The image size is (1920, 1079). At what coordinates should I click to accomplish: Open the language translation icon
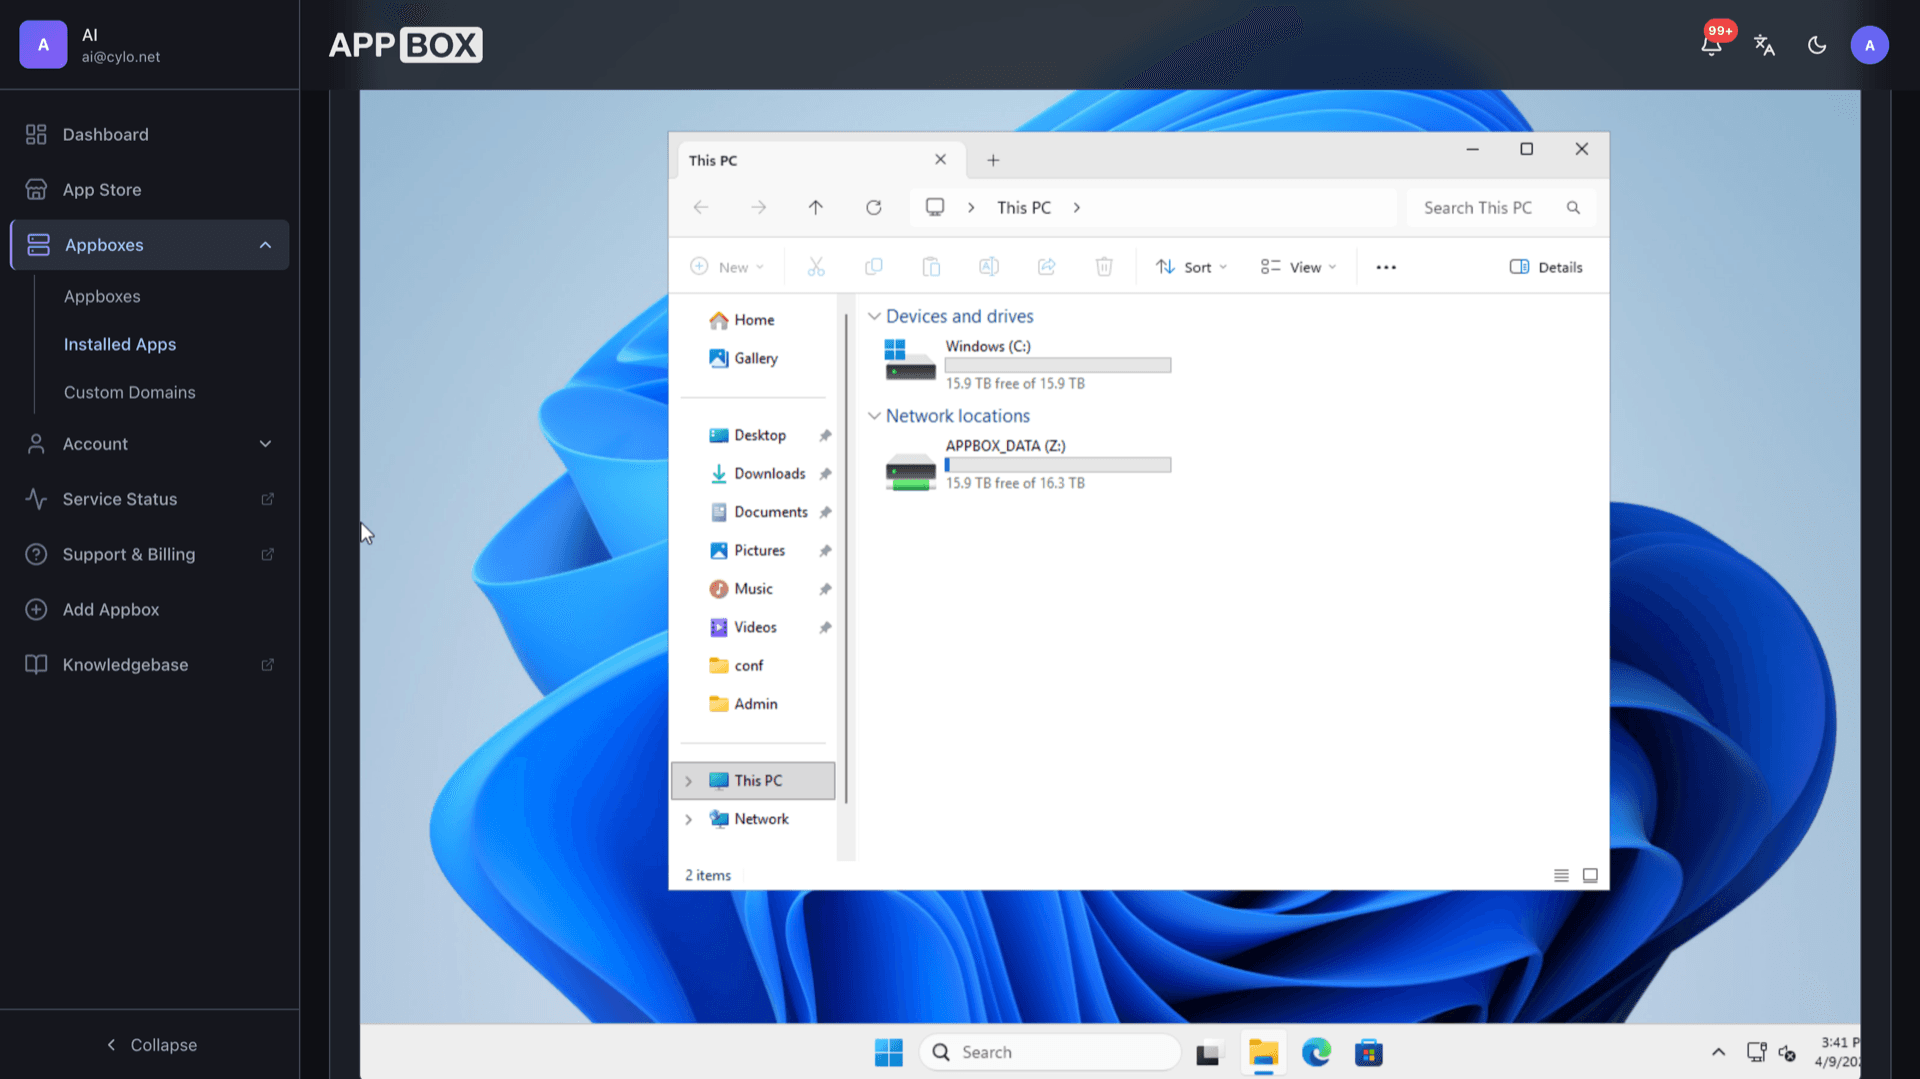[x=1764, y=45]
